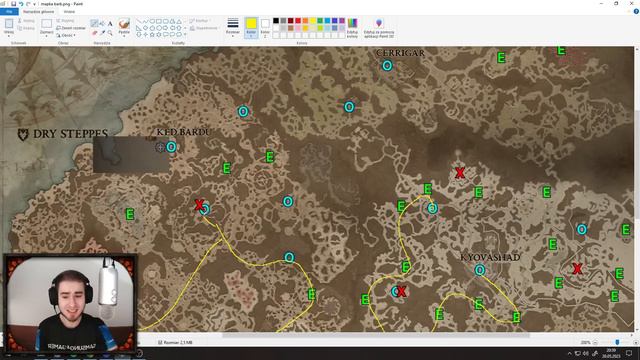Click the horizontal scrollbar below canvas
This screenshot has height=360, width=640.
pyautogui.click(x=376, y=336)
